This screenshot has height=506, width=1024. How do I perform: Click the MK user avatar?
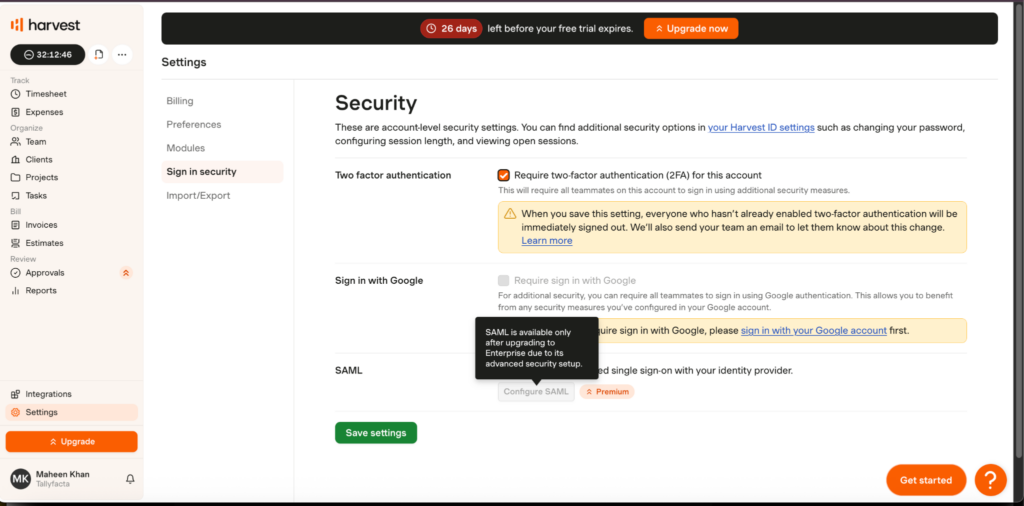20,479
